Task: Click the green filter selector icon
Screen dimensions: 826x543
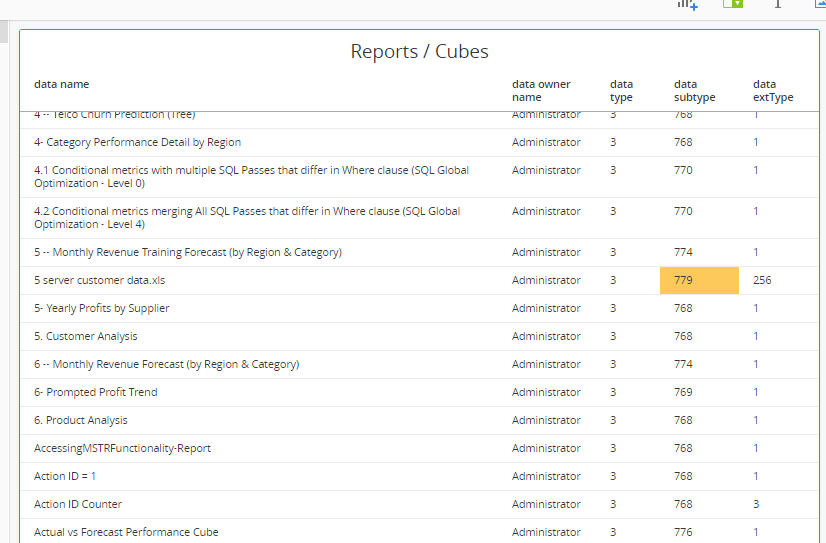Action: [730, 4]
